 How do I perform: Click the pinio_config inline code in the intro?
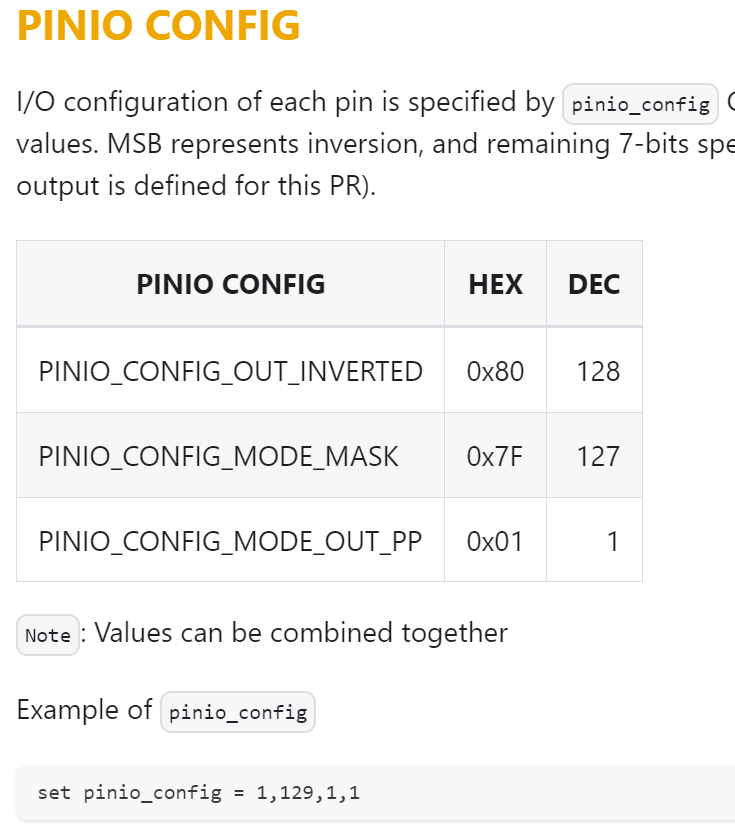click(x=640, y=104)
